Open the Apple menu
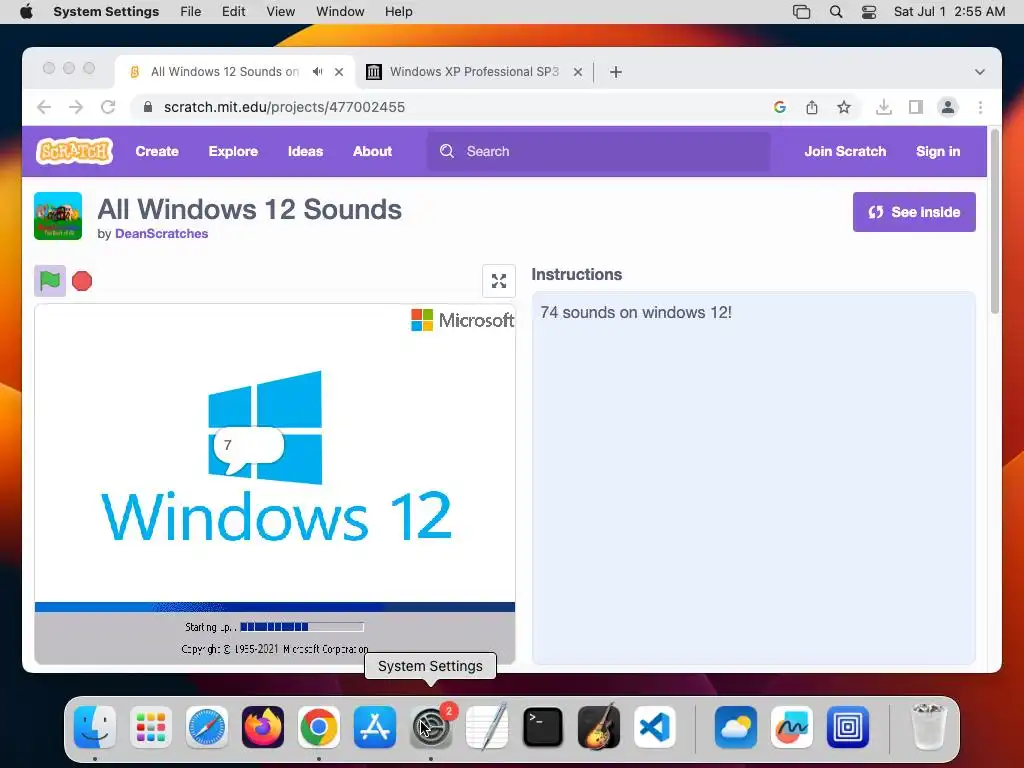This screenshot has height=768, width=1024. pyautogui.click(x=26, y=12)
